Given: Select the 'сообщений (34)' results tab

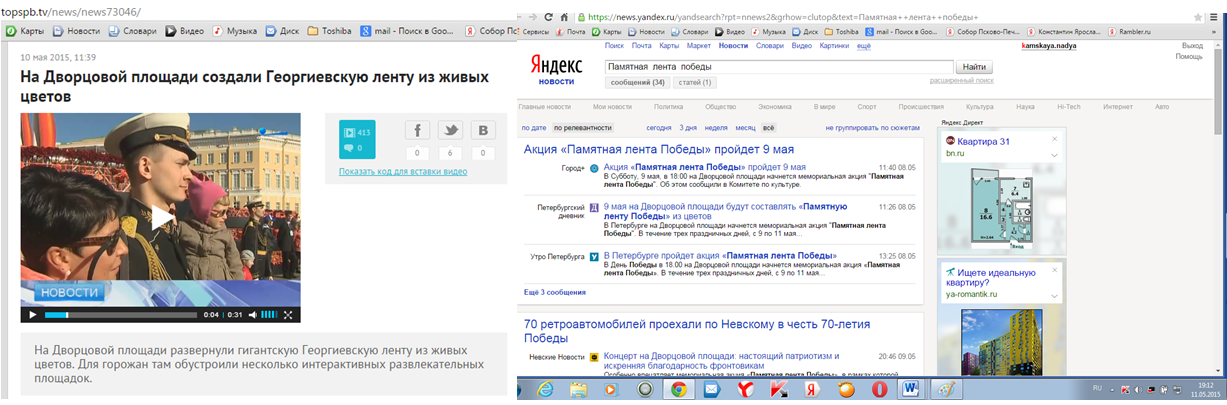Looking at the screenshot, I should [637, 82].
